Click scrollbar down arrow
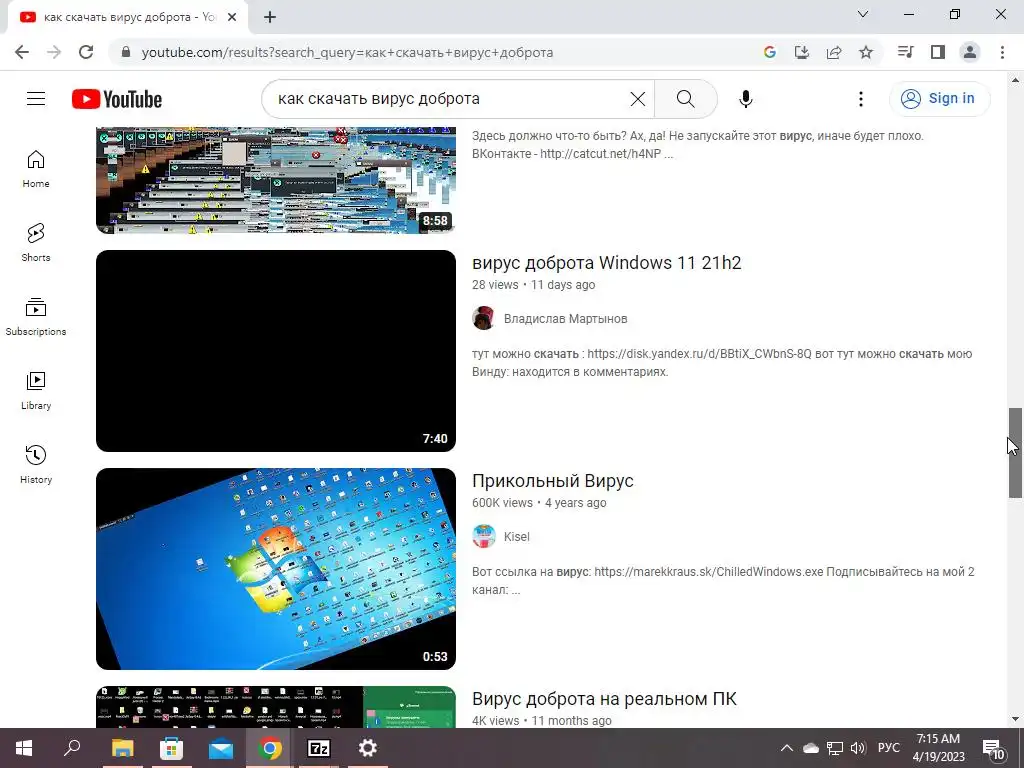The image size is (1024, 768). [1015, 720]
